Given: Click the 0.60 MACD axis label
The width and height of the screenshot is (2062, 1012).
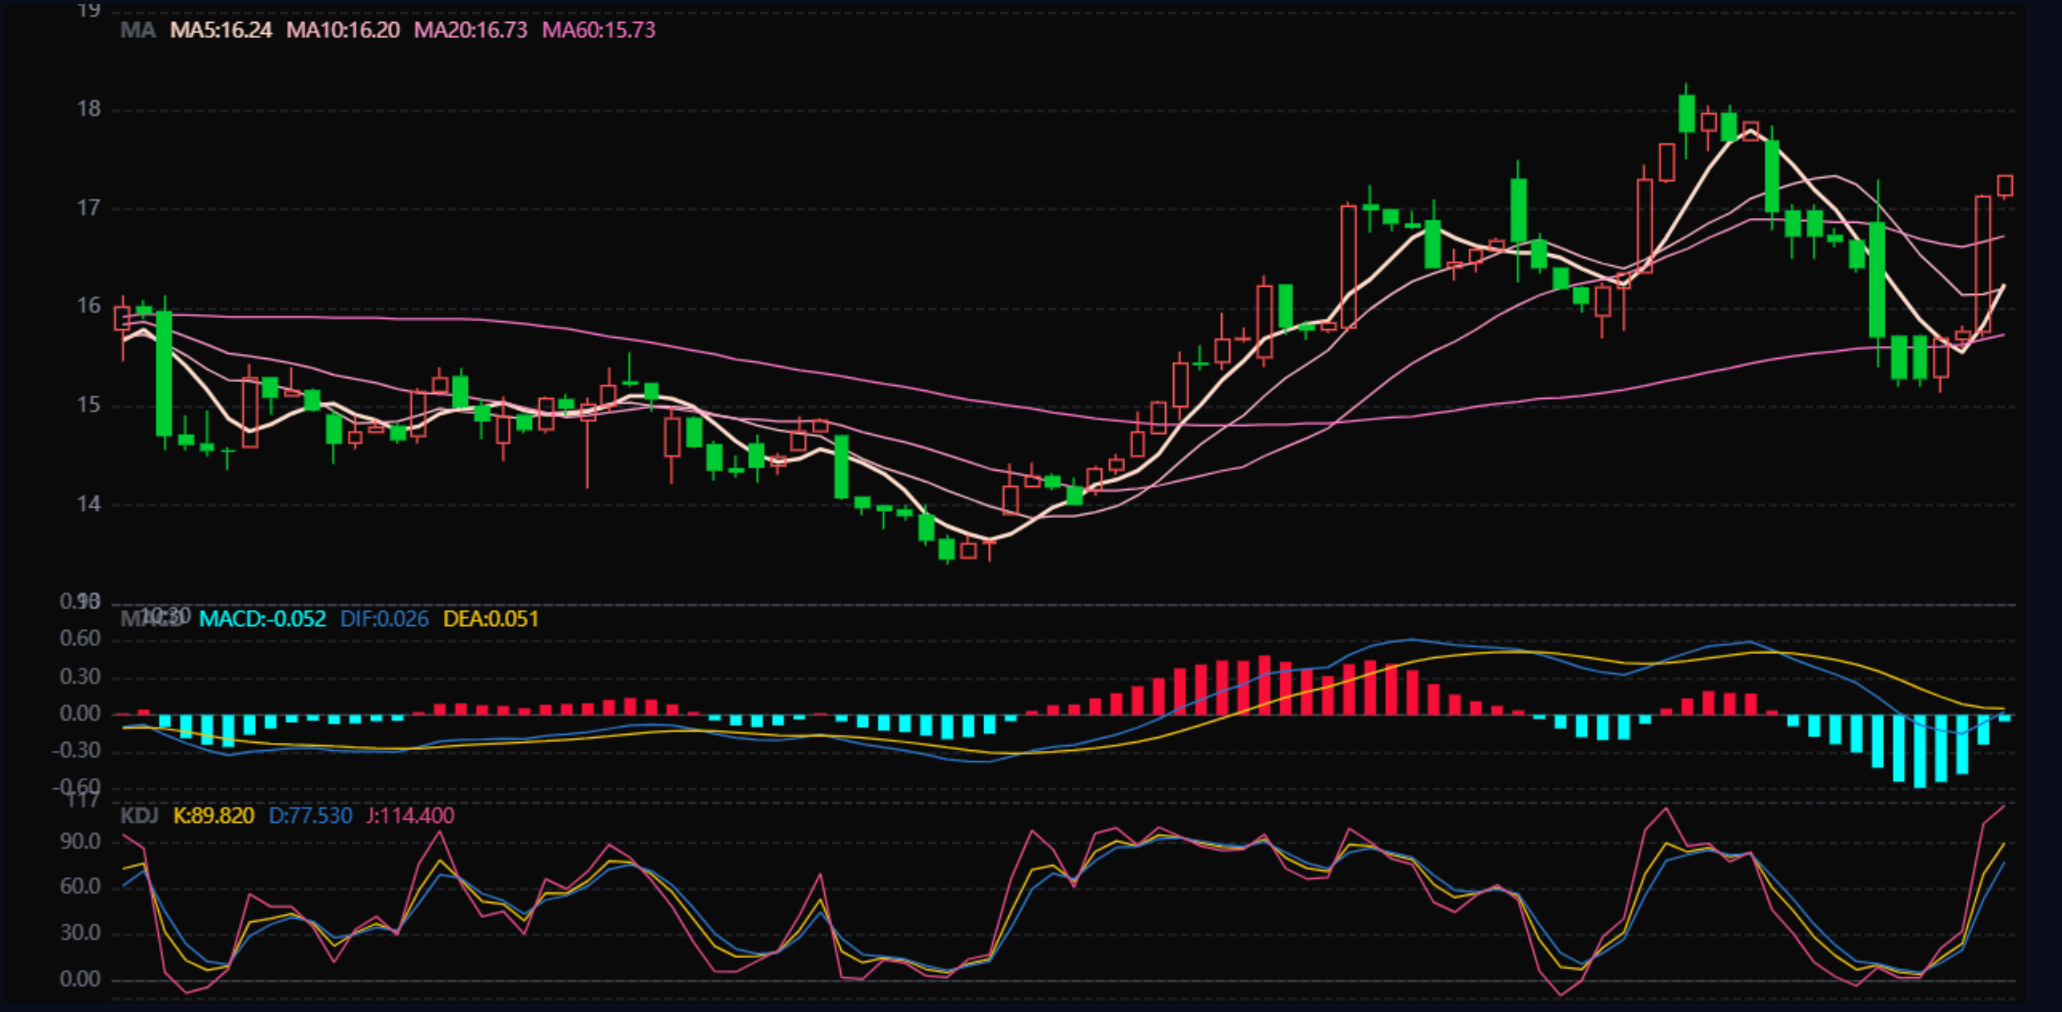Looking at the screenshot, I should (80, 639).
